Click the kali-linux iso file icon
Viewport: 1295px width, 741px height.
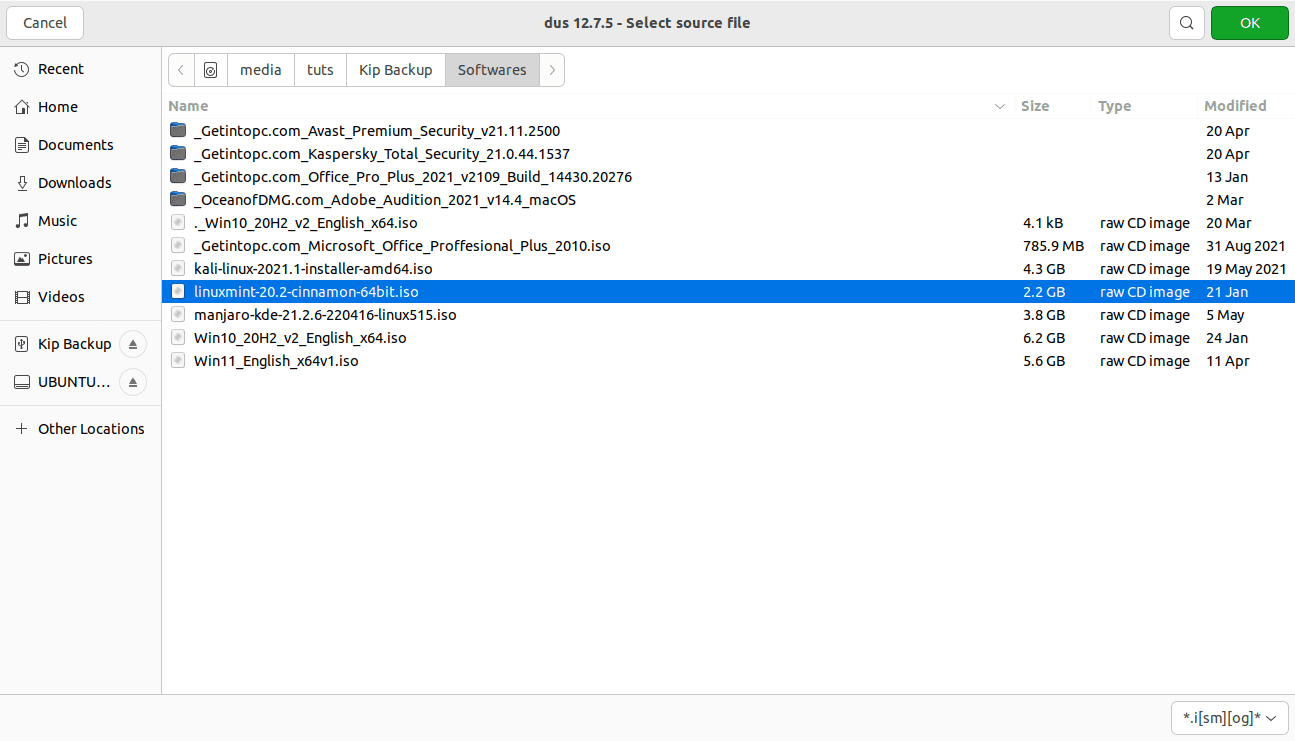tap(178, 268)
